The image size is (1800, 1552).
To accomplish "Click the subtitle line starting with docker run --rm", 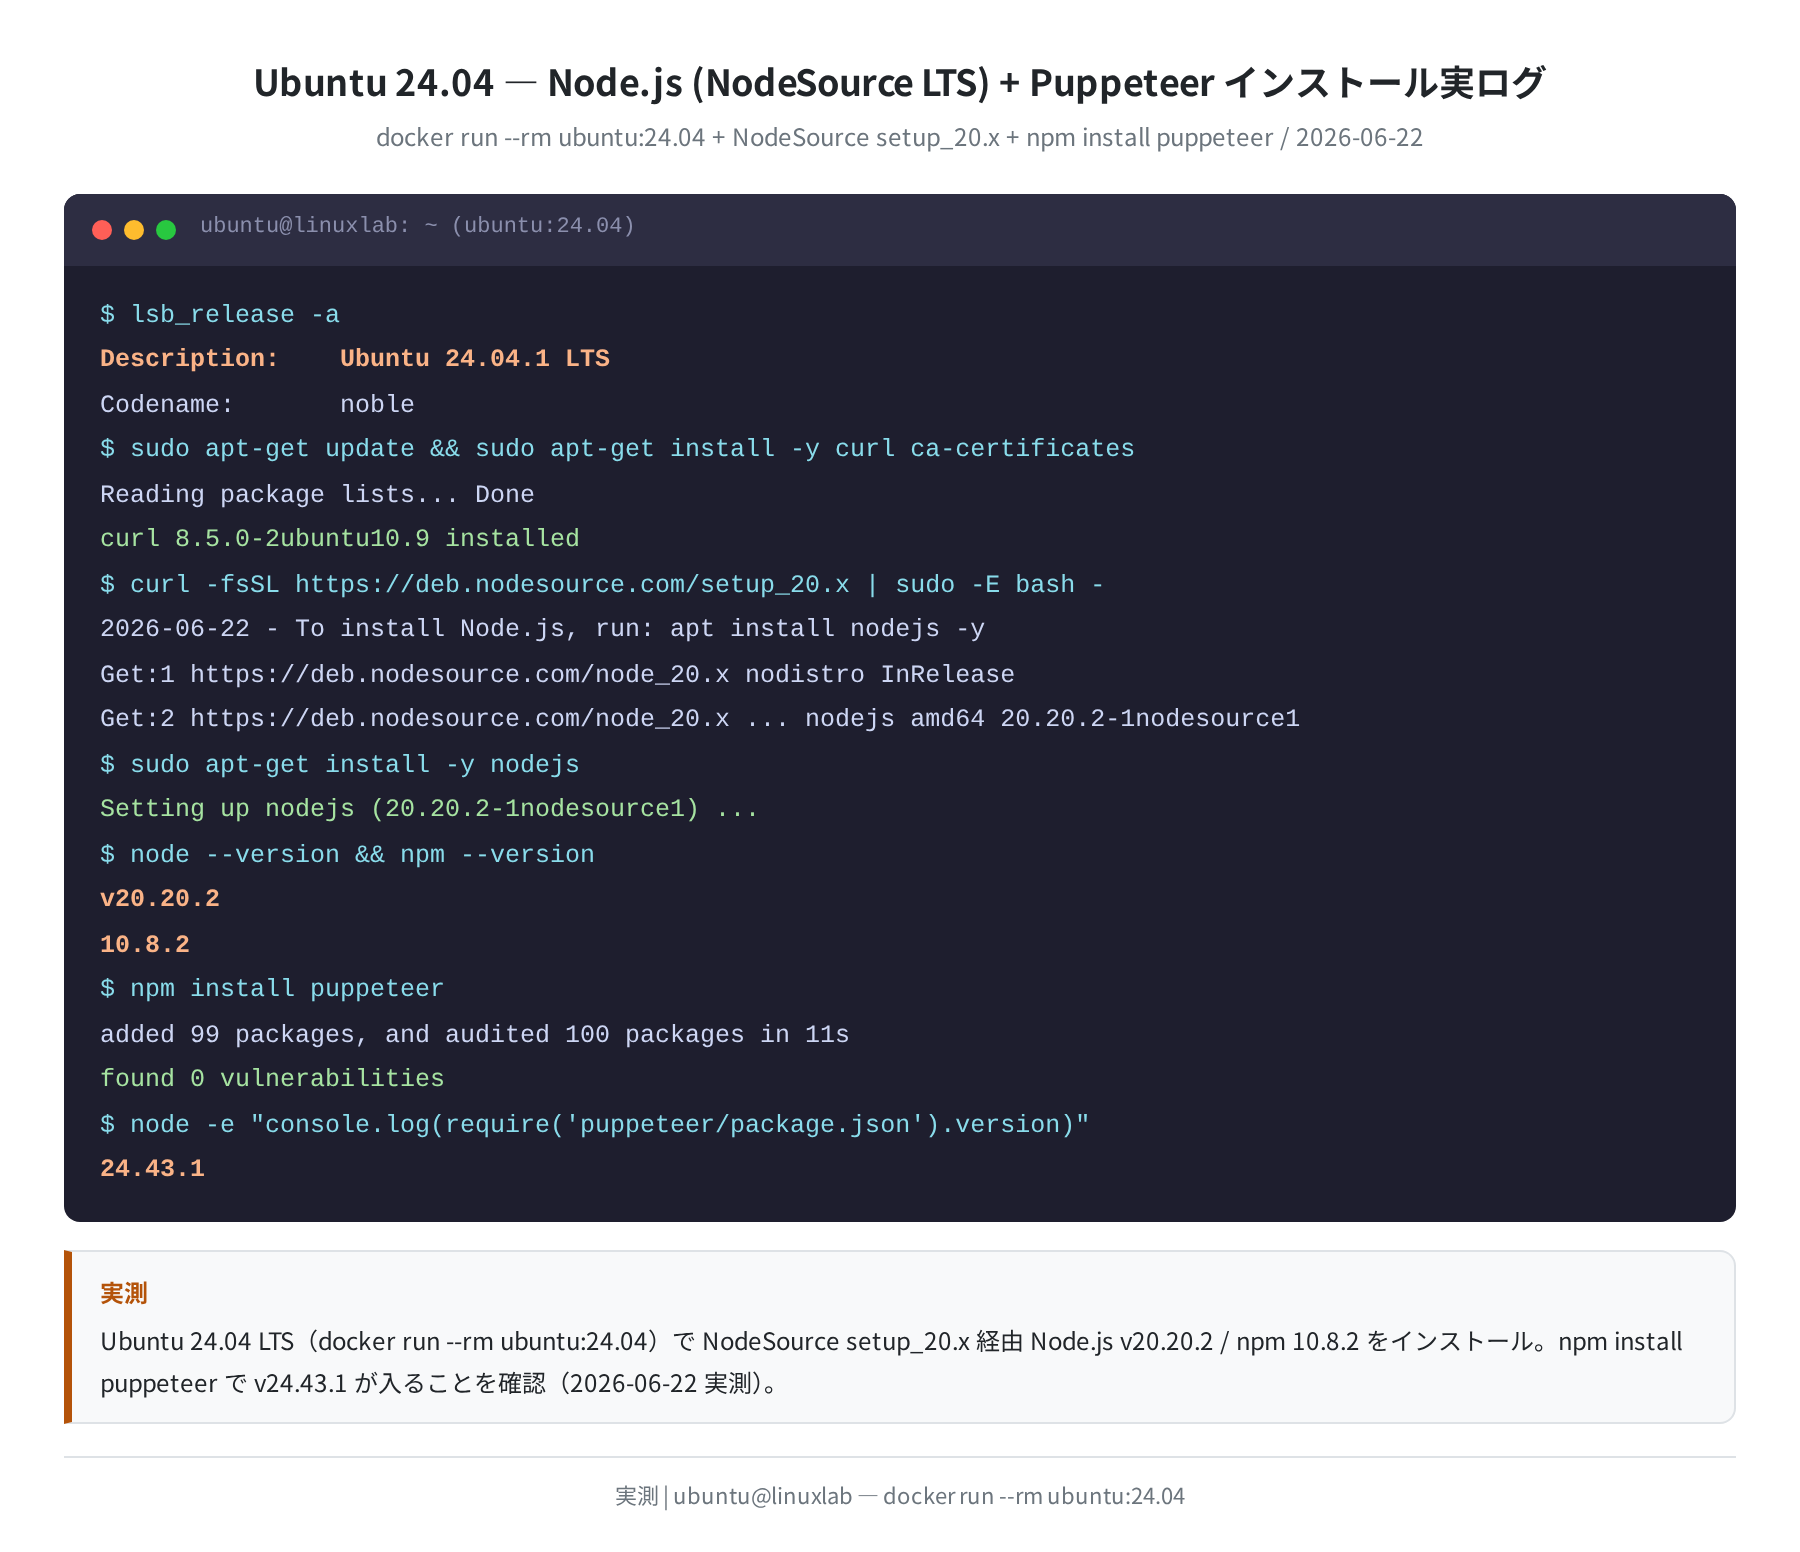I will [x=900, y=137].
